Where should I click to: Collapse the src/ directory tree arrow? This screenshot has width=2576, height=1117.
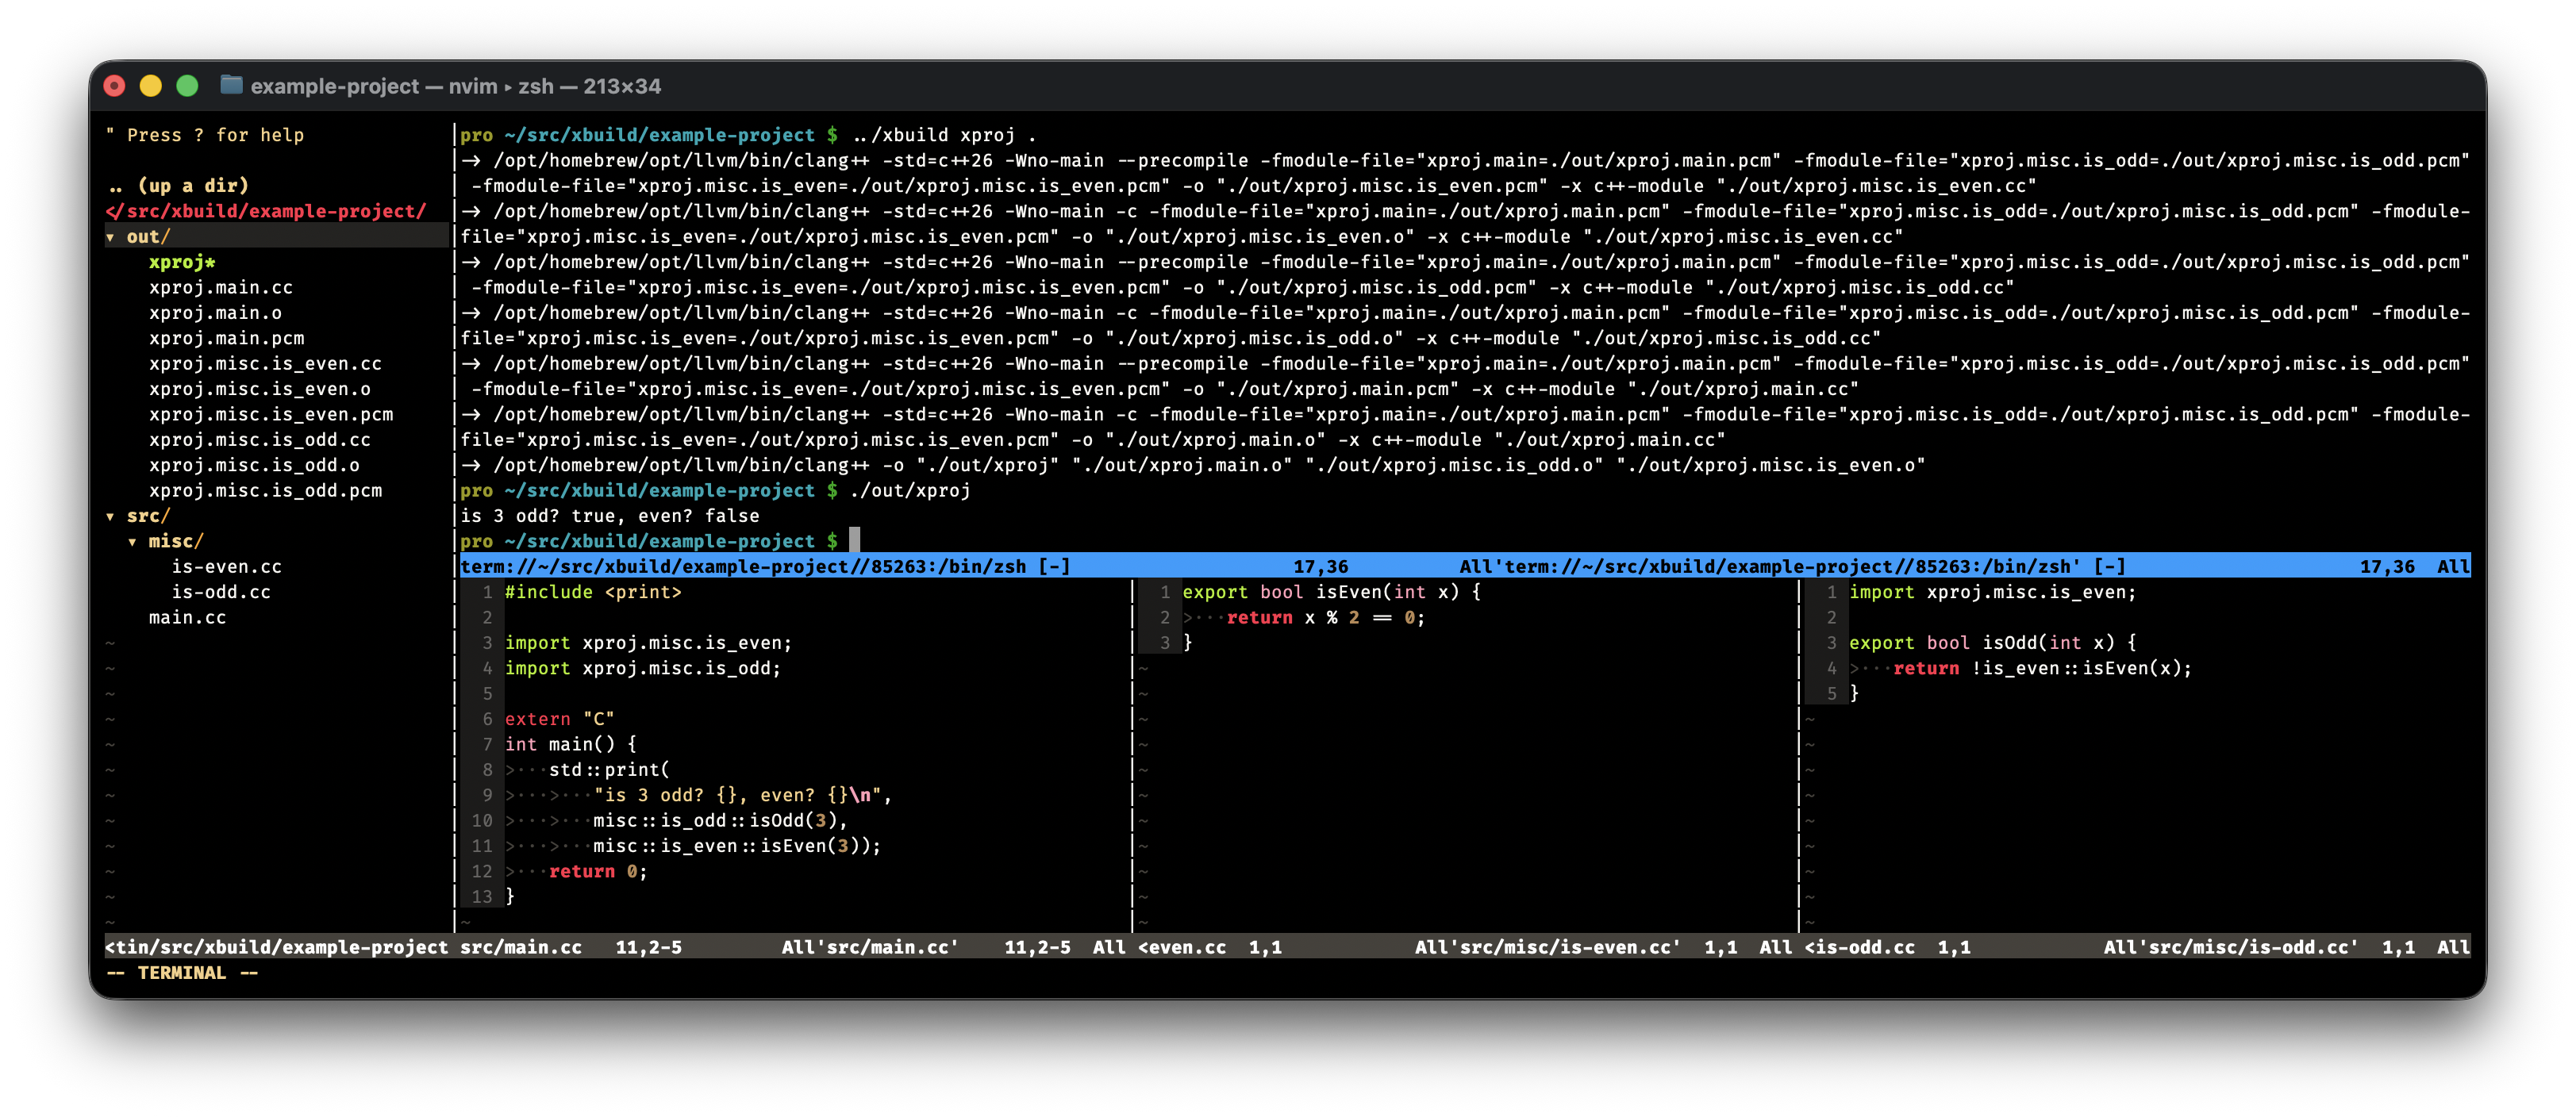(x=110, y=516)
